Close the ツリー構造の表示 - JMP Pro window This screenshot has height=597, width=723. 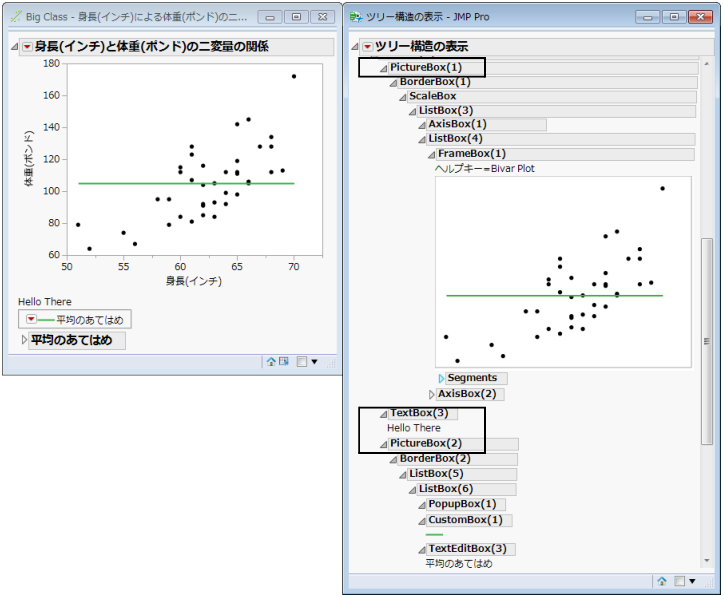(x=700, y=17)
